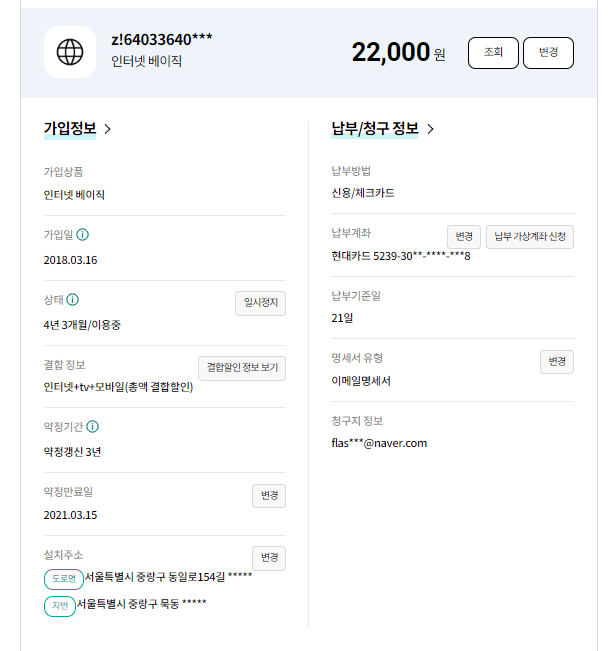This screenshot has width=610, height=651.
Task: Click the service ID z!64033640***
Action: click(162, 39)
